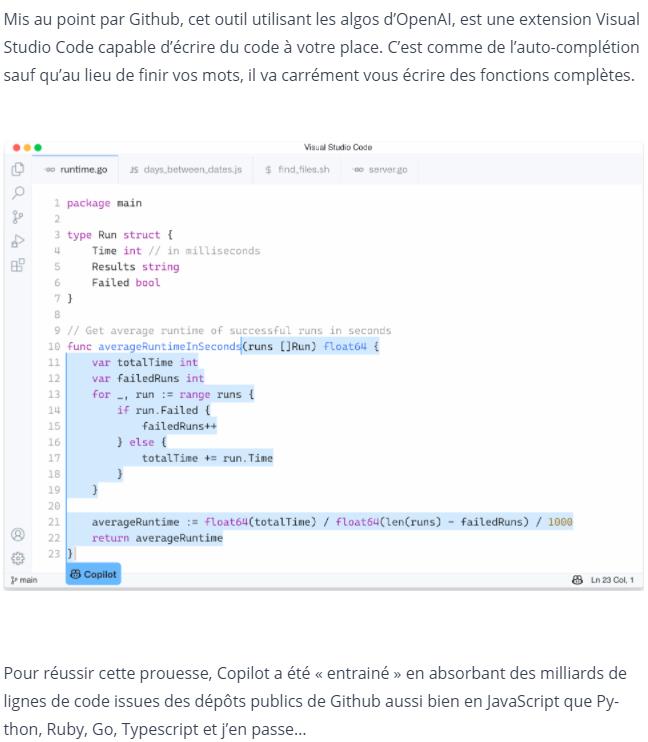The image size is (648, 742).
Task: Click the Go file icon on runtime.go tab
Action: pyautogui.click(x=50, y=169)
